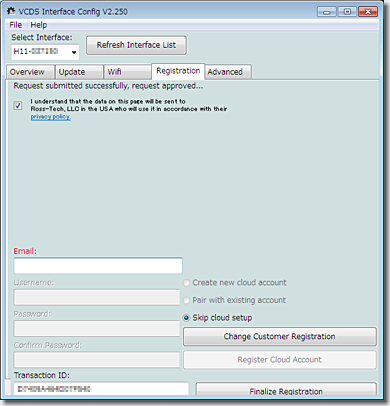Screen dimensions: 390x406
Task: Uncheck the data consent checkbox
Action: [x=18, y=106]
